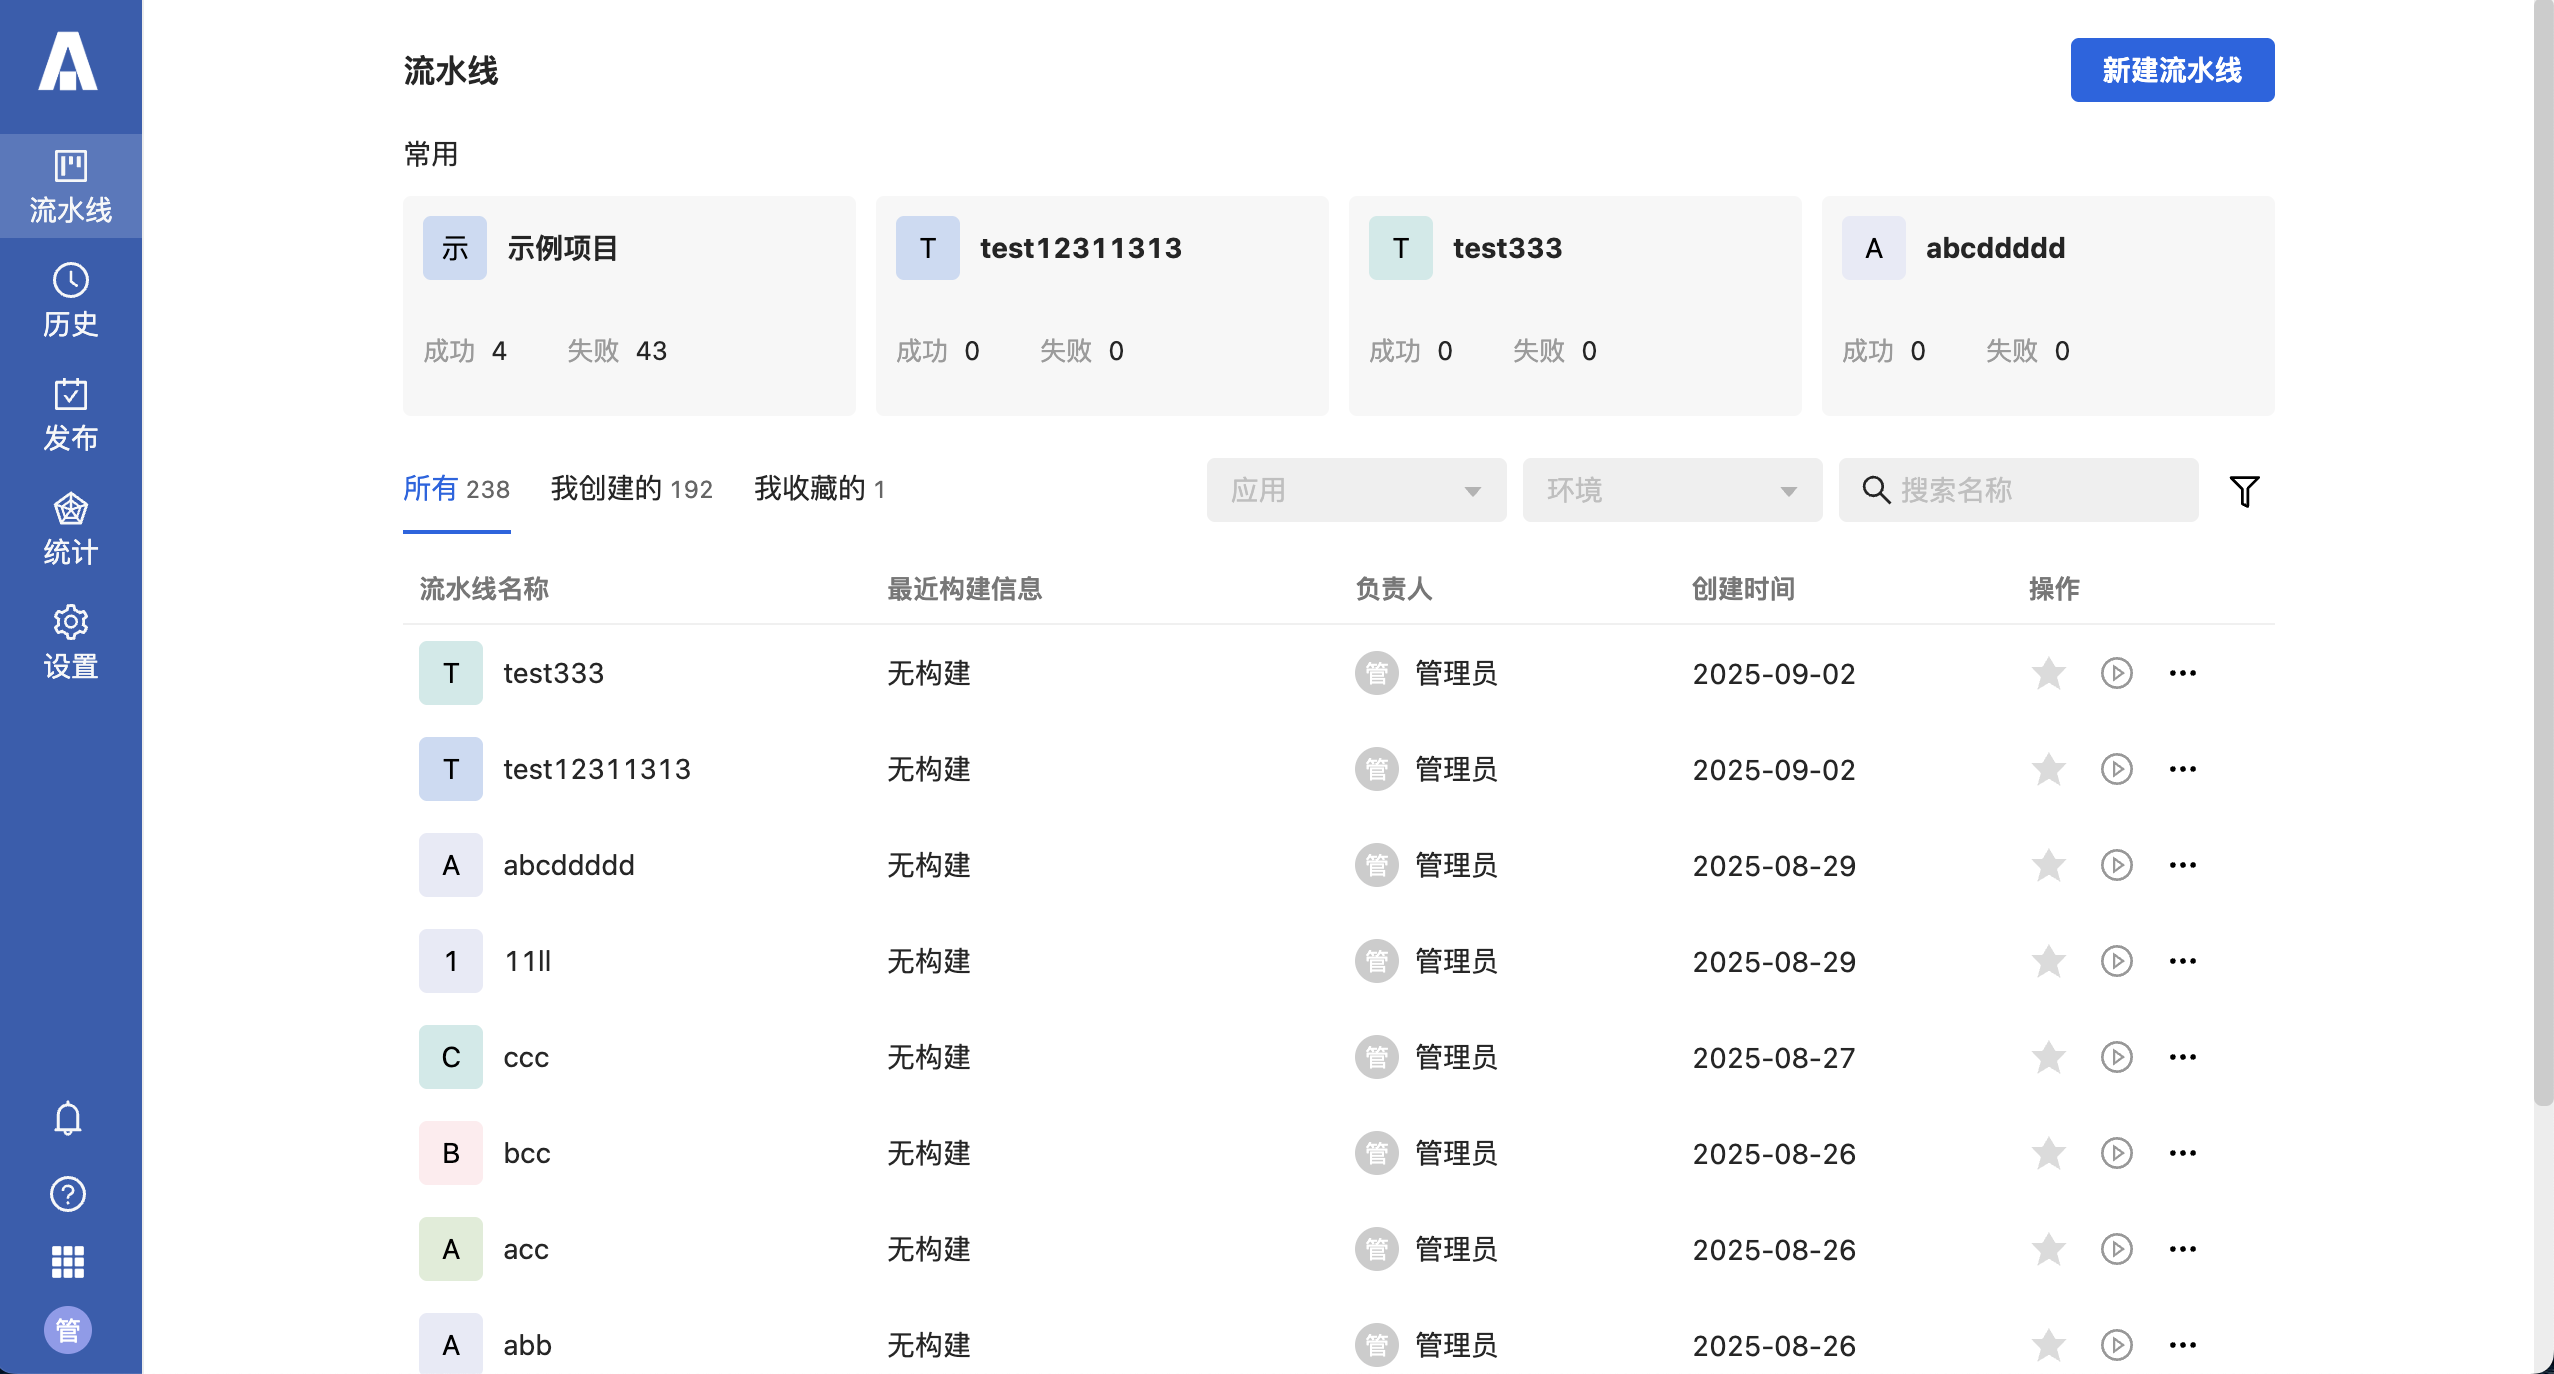
Task: Toggle favorite star for bcc row
Action: pos(2048,1153)
